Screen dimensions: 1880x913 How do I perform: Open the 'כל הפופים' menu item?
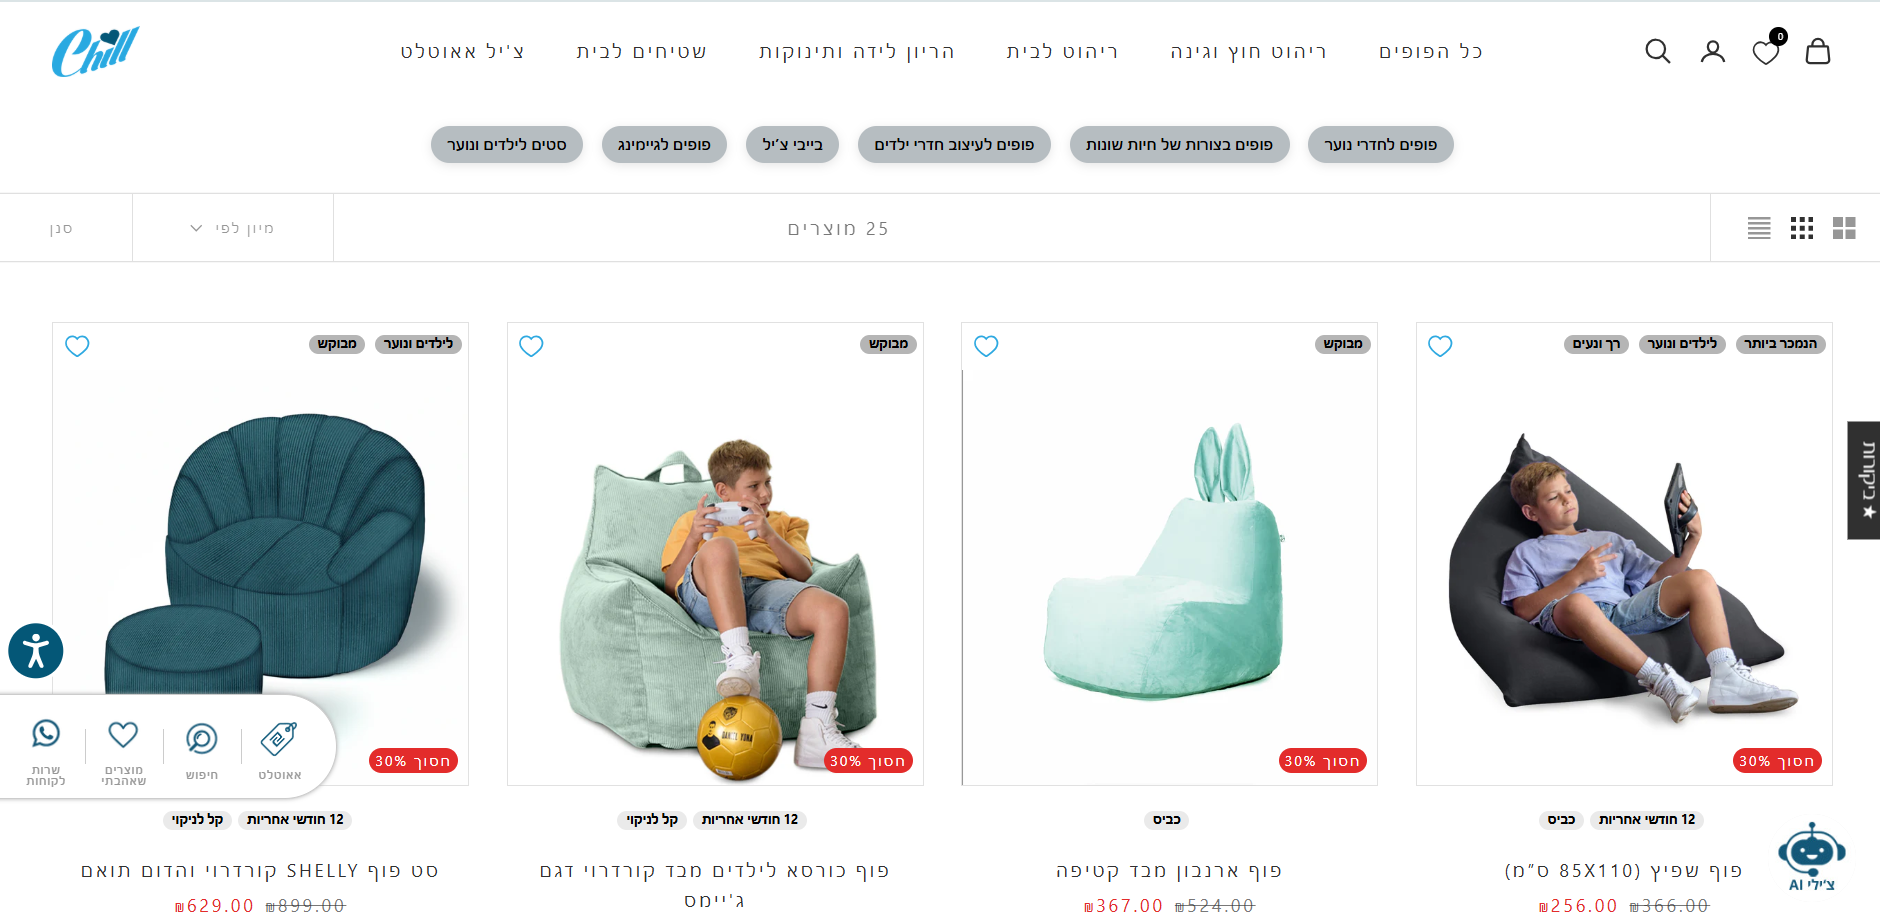(1431, 51)
